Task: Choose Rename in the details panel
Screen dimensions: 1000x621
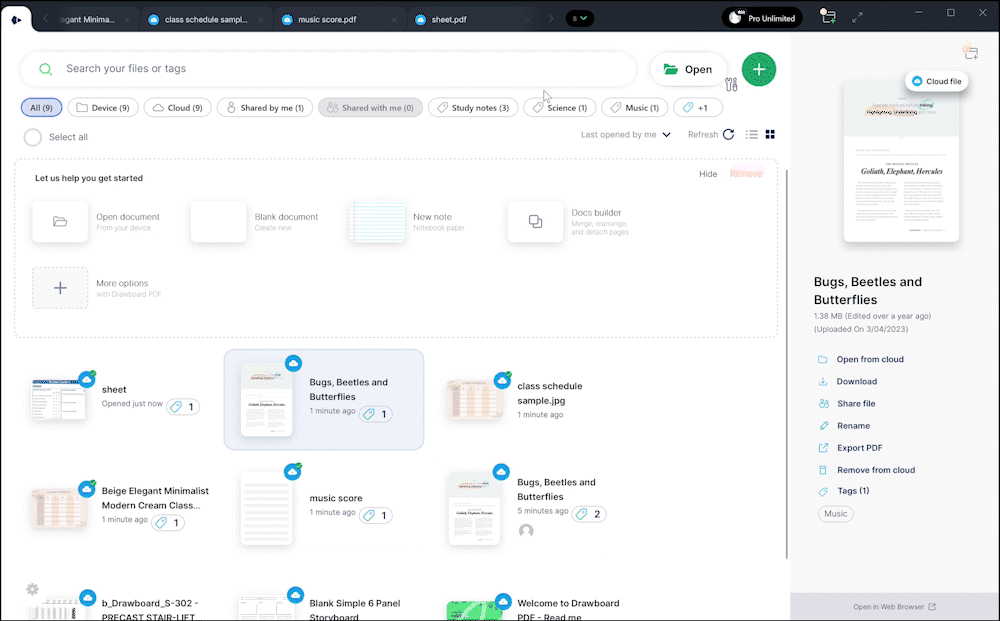Action: (x=844, y=426)
